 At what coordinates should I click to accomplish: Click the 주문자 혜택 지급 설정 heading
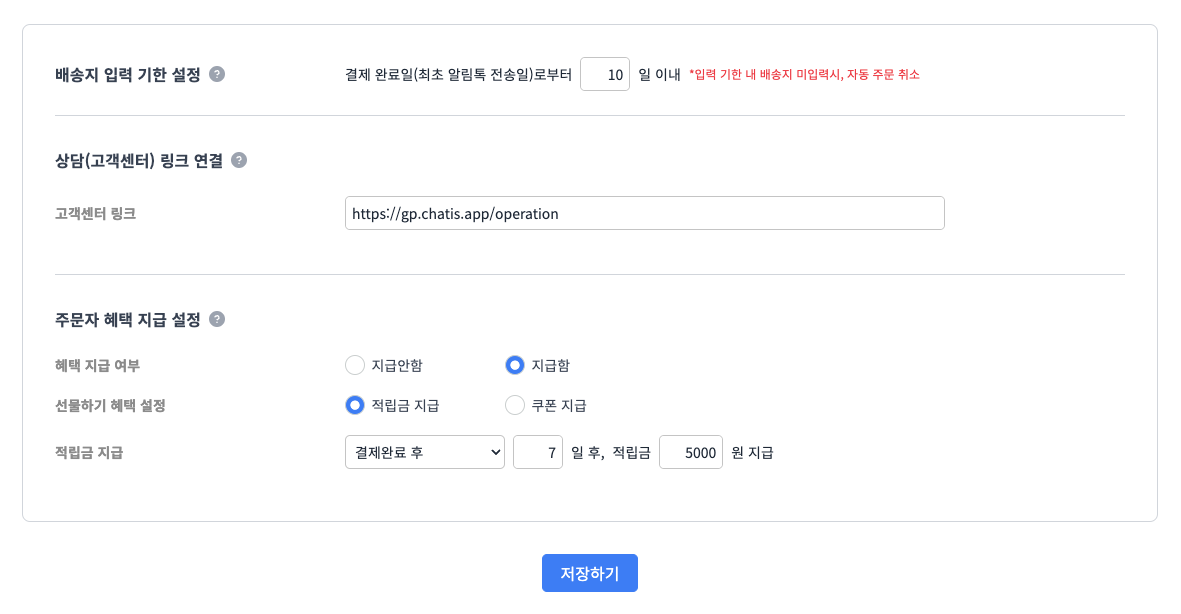click(128, 320)
